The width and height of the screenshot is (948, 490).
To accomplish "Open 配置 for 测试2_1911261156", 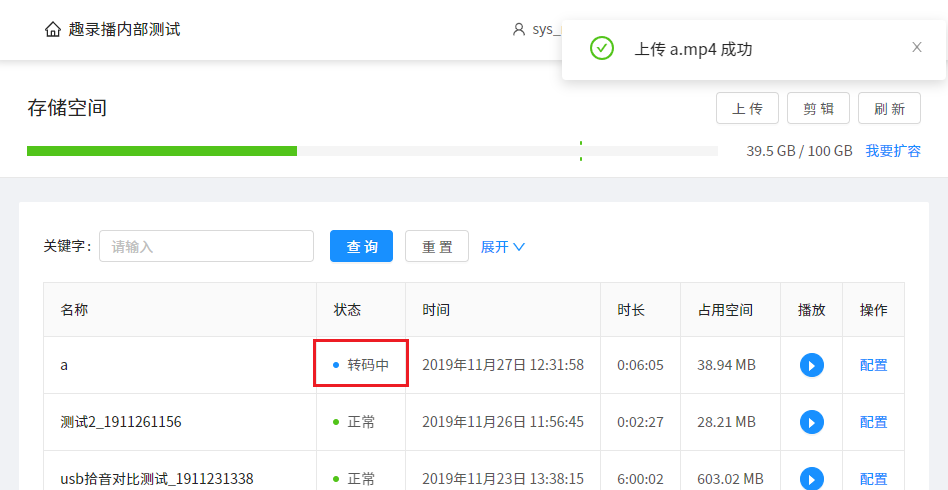I will point(874,422).
